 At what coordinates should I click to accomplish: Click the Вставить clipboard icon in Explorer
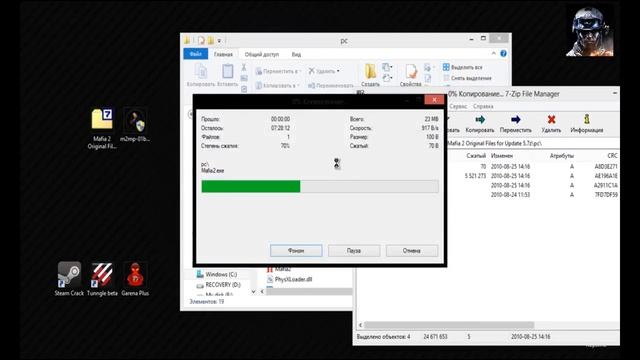pos(227,76)
